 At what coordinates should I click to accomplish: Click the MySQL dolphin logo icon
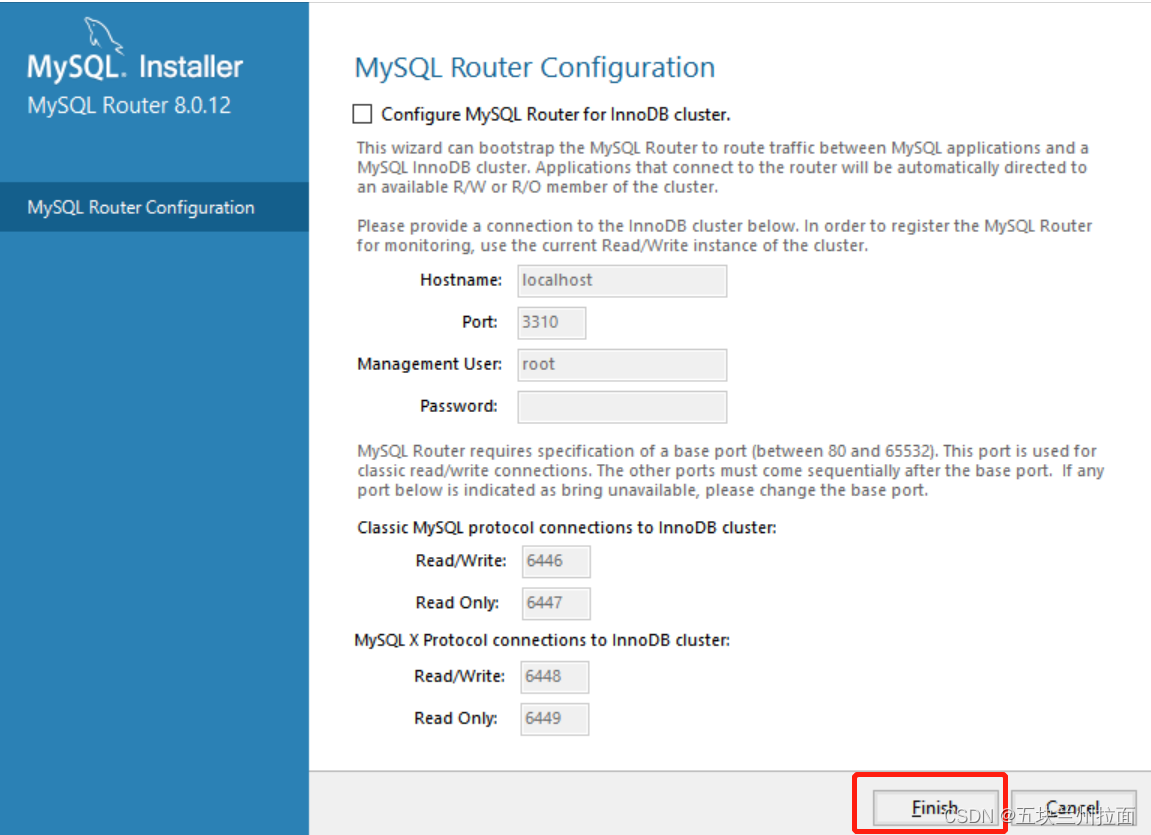[102, 34]
